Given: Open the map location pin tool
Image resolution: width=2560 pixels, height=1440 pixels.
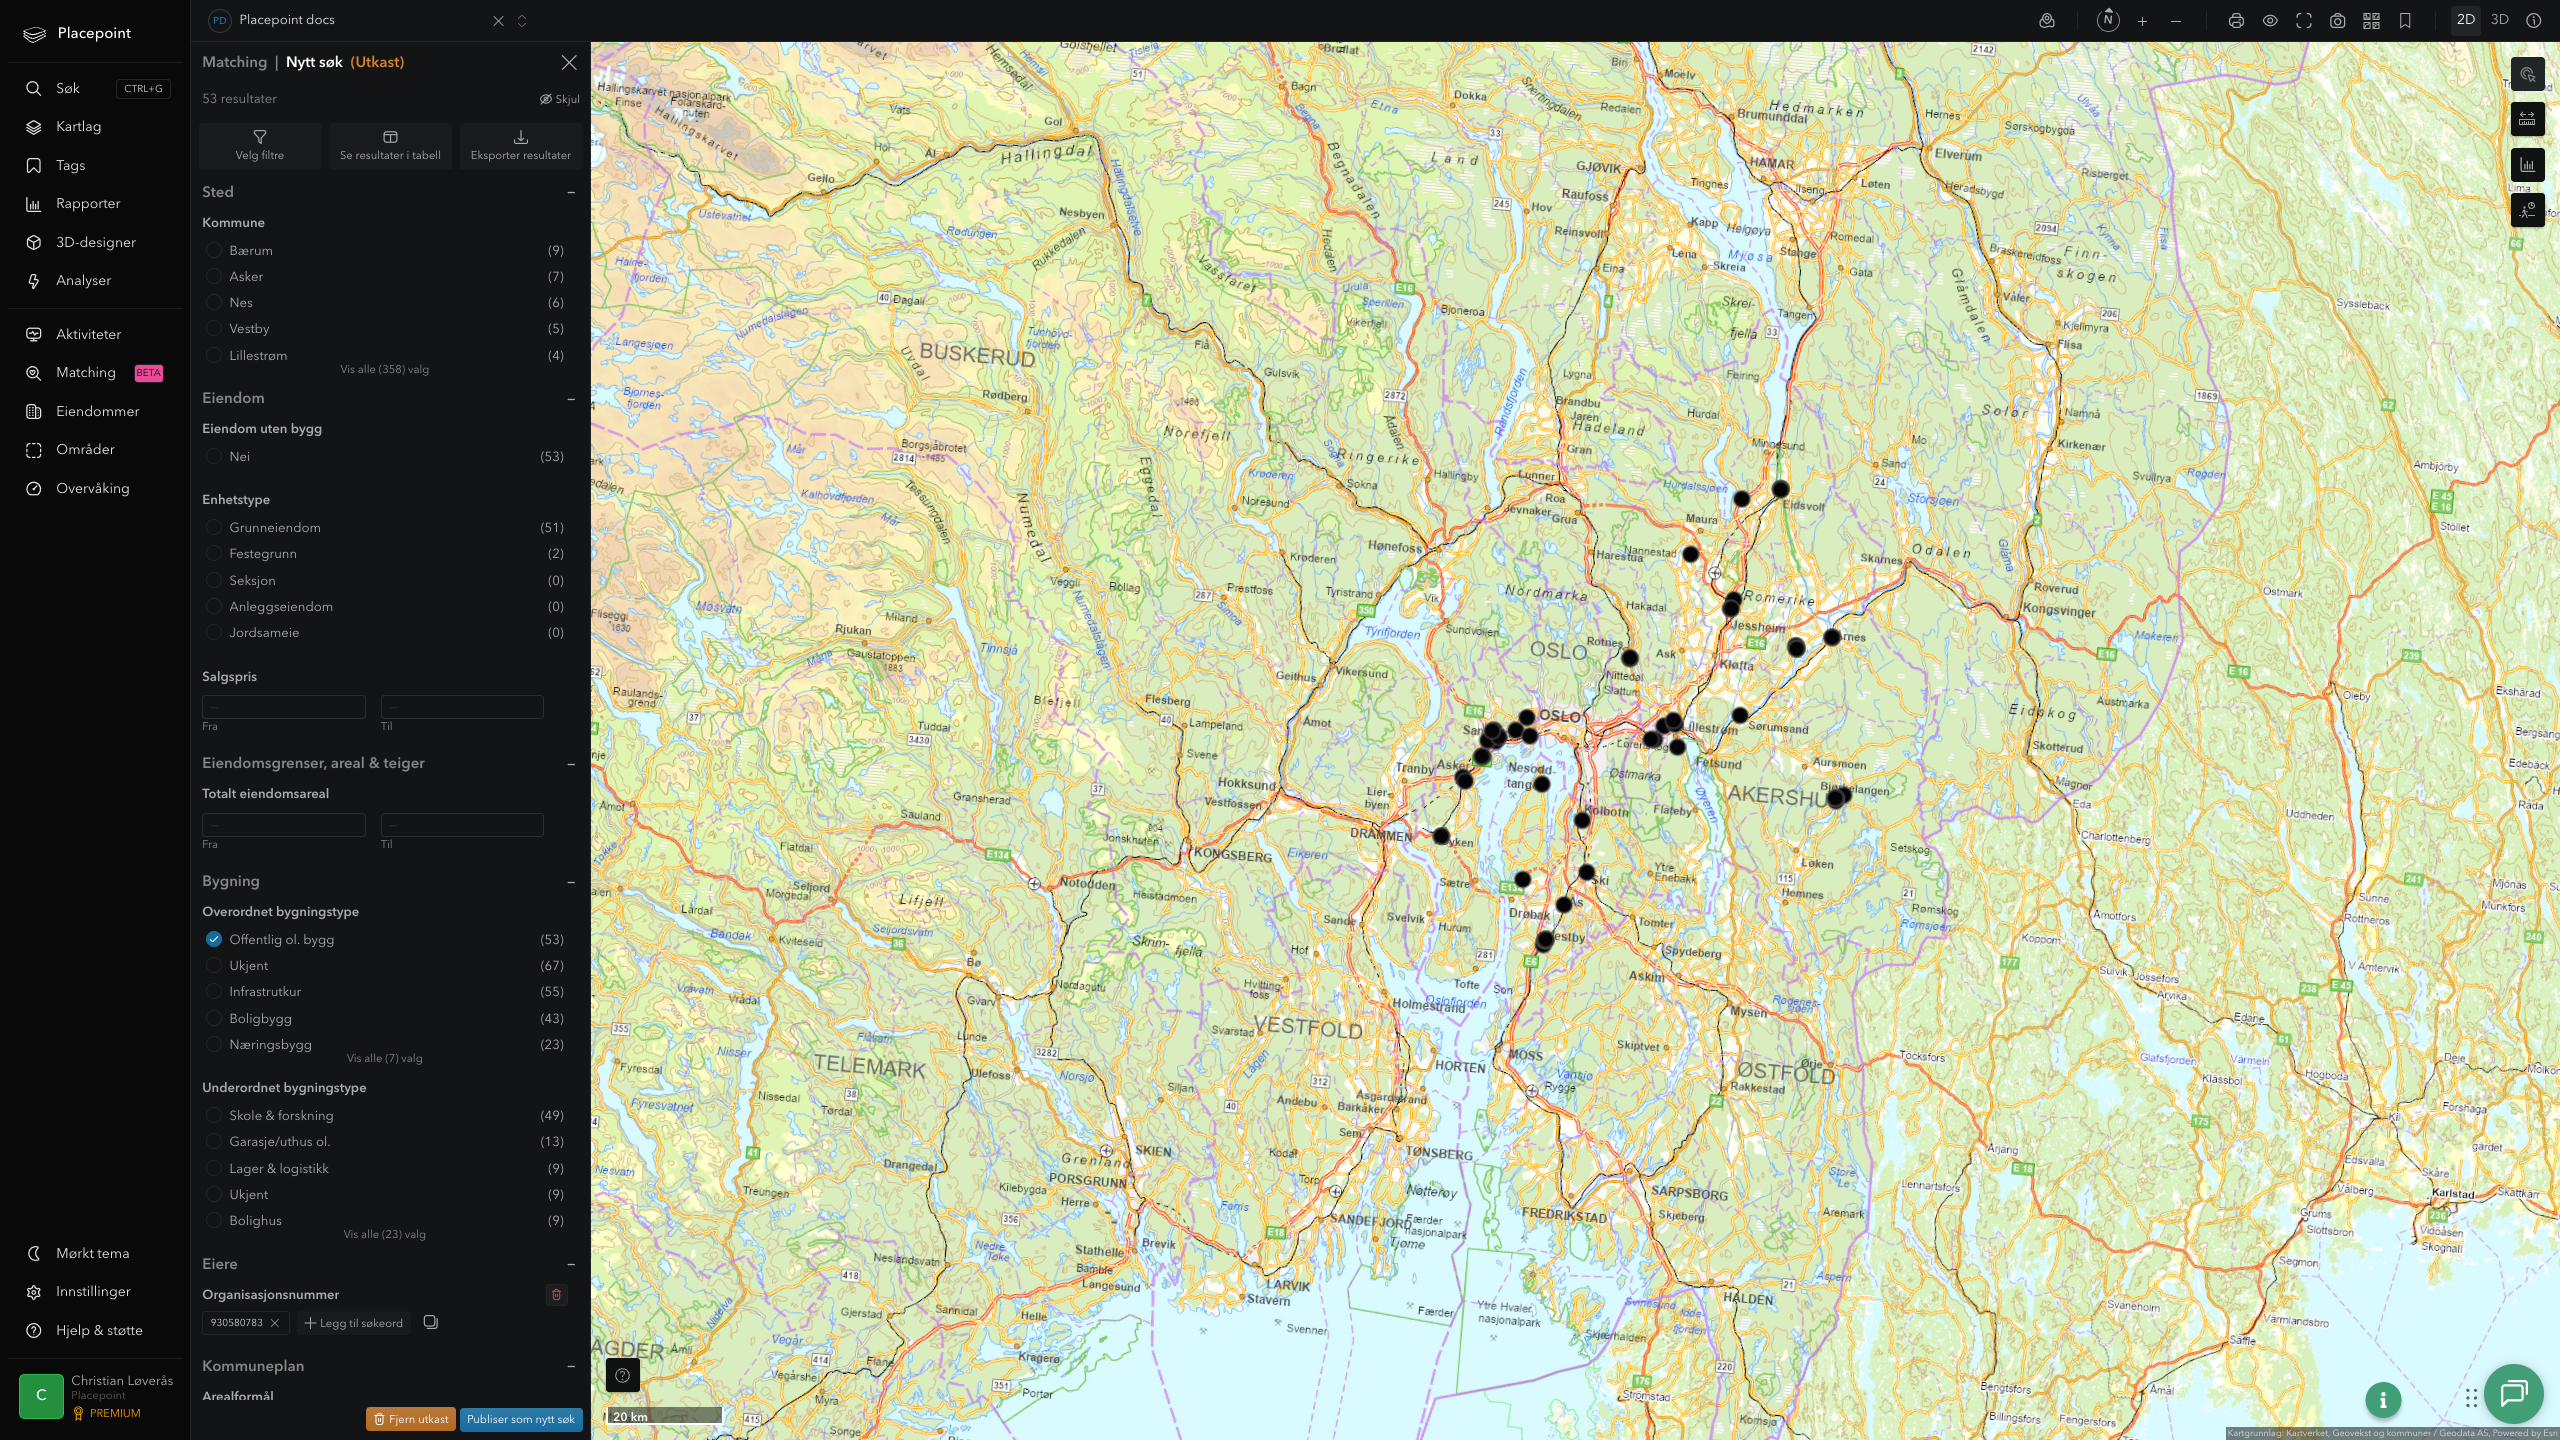Looking at the screenshot, I should click(2047, 21).
